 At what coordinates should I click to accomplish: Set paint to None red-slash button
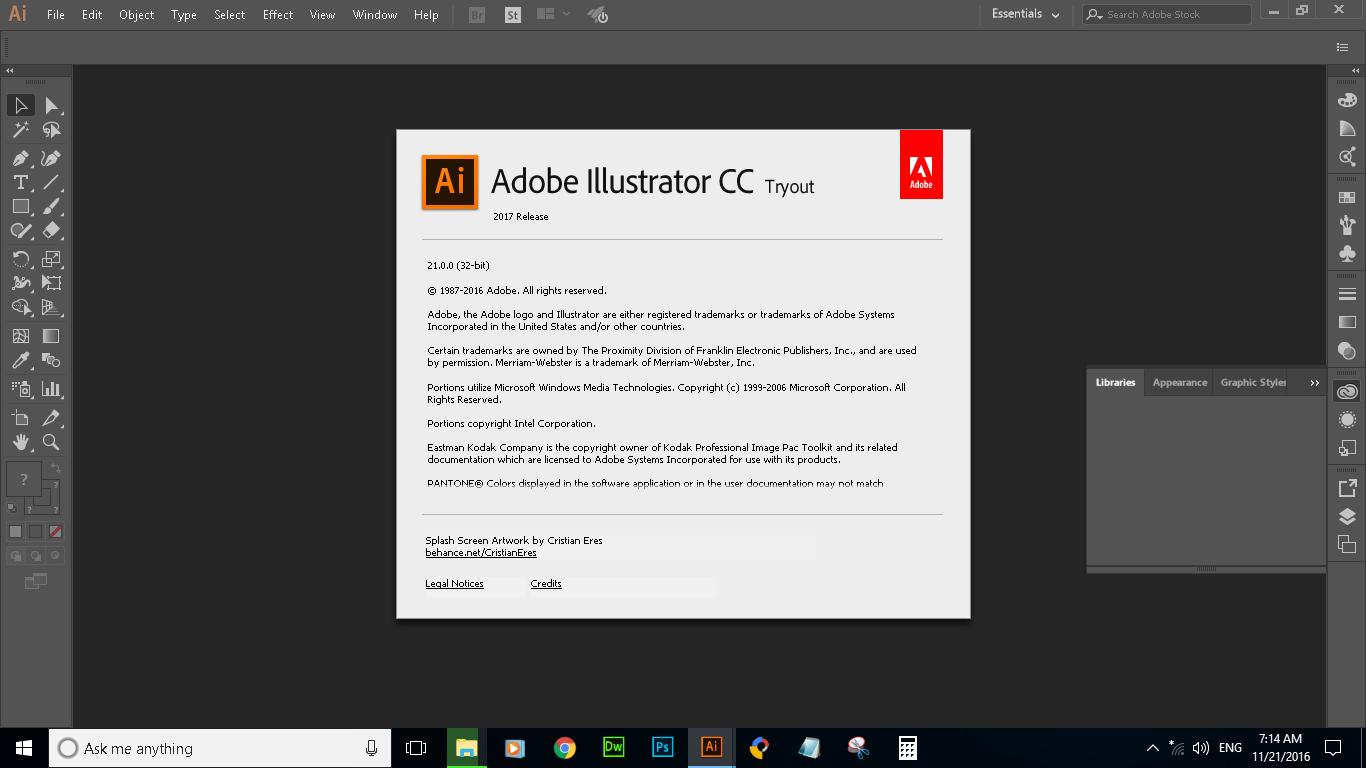[x=55, y=532]
